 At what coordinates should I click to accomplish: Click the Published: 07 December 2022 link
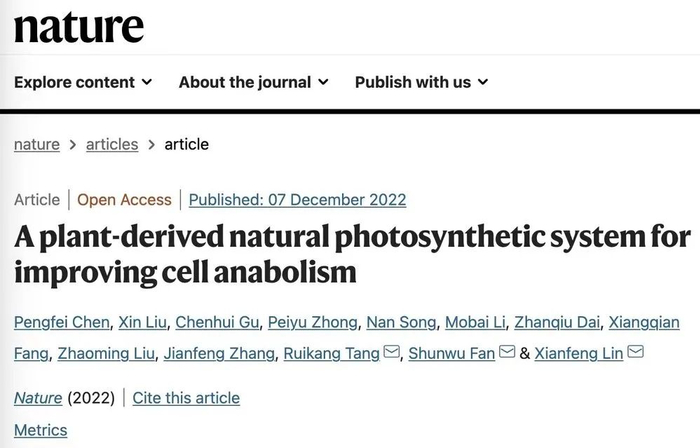point(297,199)
